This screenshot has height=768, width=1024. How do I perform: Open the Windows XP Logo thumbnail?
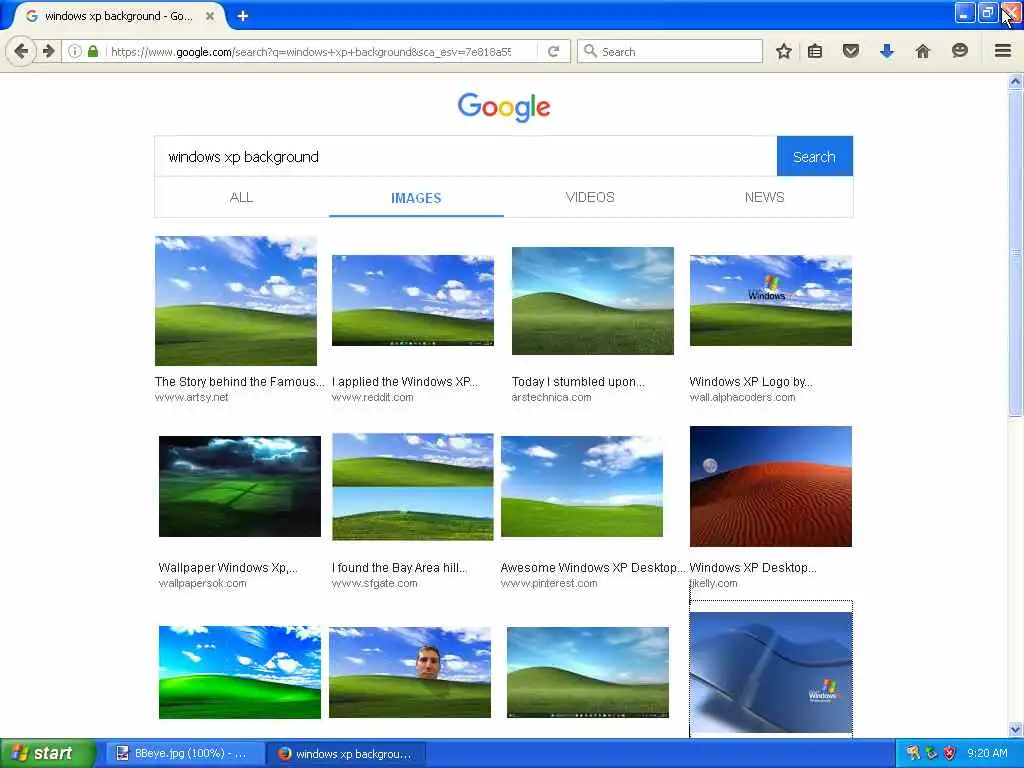click(x=771, y=300)
